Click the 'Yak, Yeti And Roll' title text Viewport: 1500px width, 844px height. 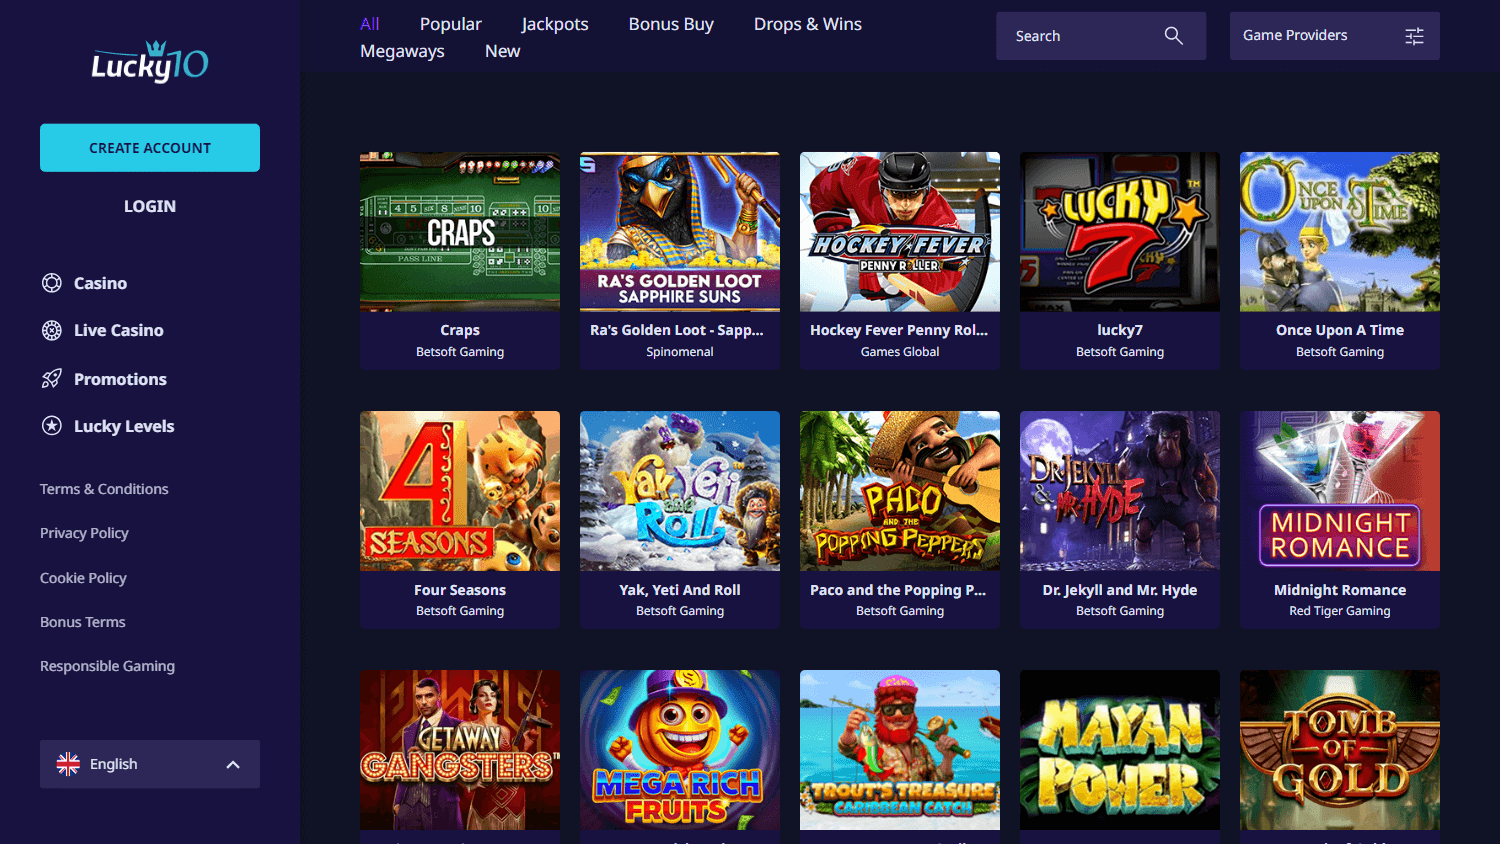pyautogui.click(x=680, y=590)
